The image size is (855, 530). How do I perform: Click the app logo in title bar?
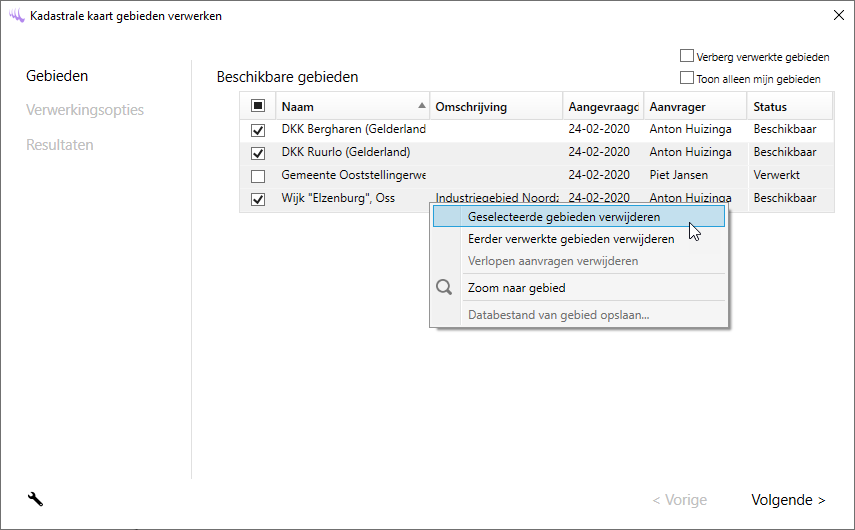pos(15,15)
